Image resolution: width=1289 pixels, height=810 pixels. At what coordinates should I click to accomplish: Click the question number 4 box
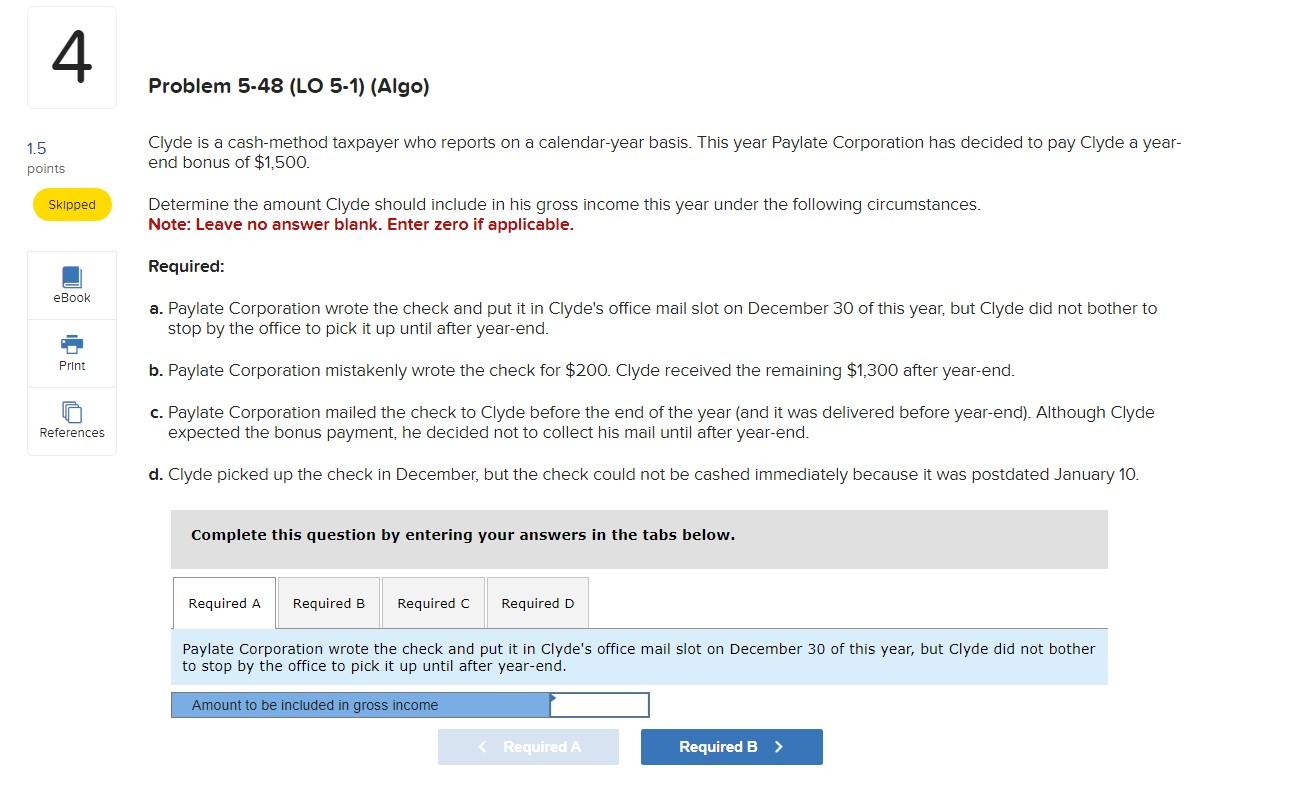[71, 57]
